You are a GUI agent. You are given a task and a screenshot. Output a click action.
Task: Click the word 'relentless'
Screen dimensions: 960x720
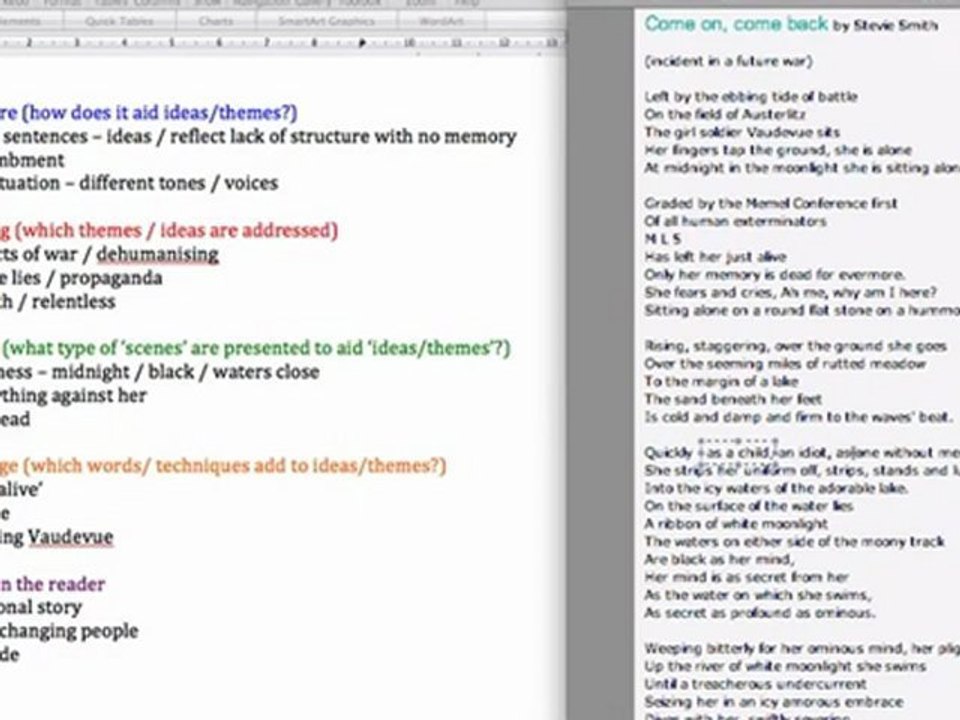73,302
